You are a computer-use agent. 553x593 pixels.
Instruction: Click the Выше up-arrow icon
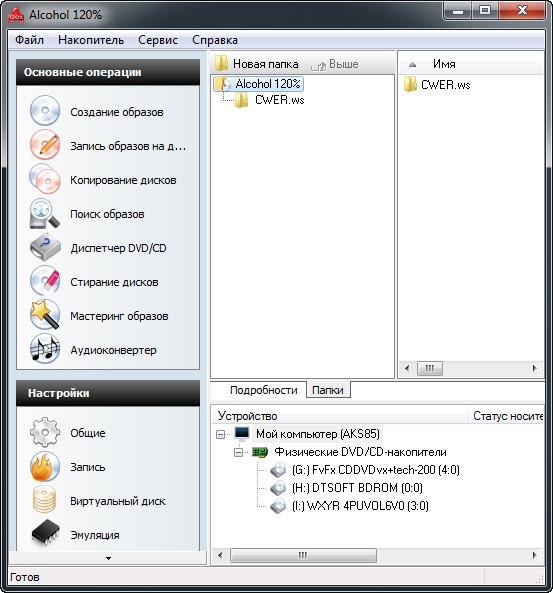[318, 66]
